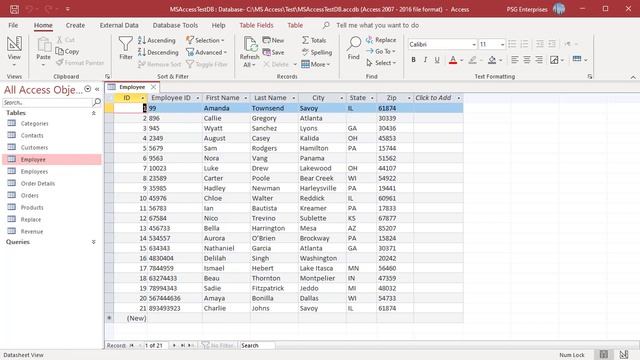Toggle Bold formatting
Screen dimensions: 640x360
[413, 60]
